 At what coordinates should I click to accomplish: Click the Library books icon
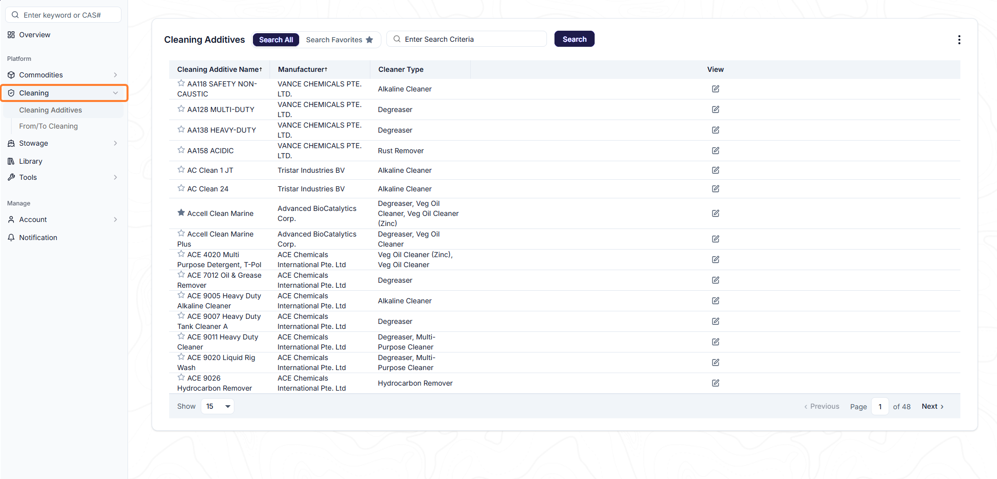point(11,161)
